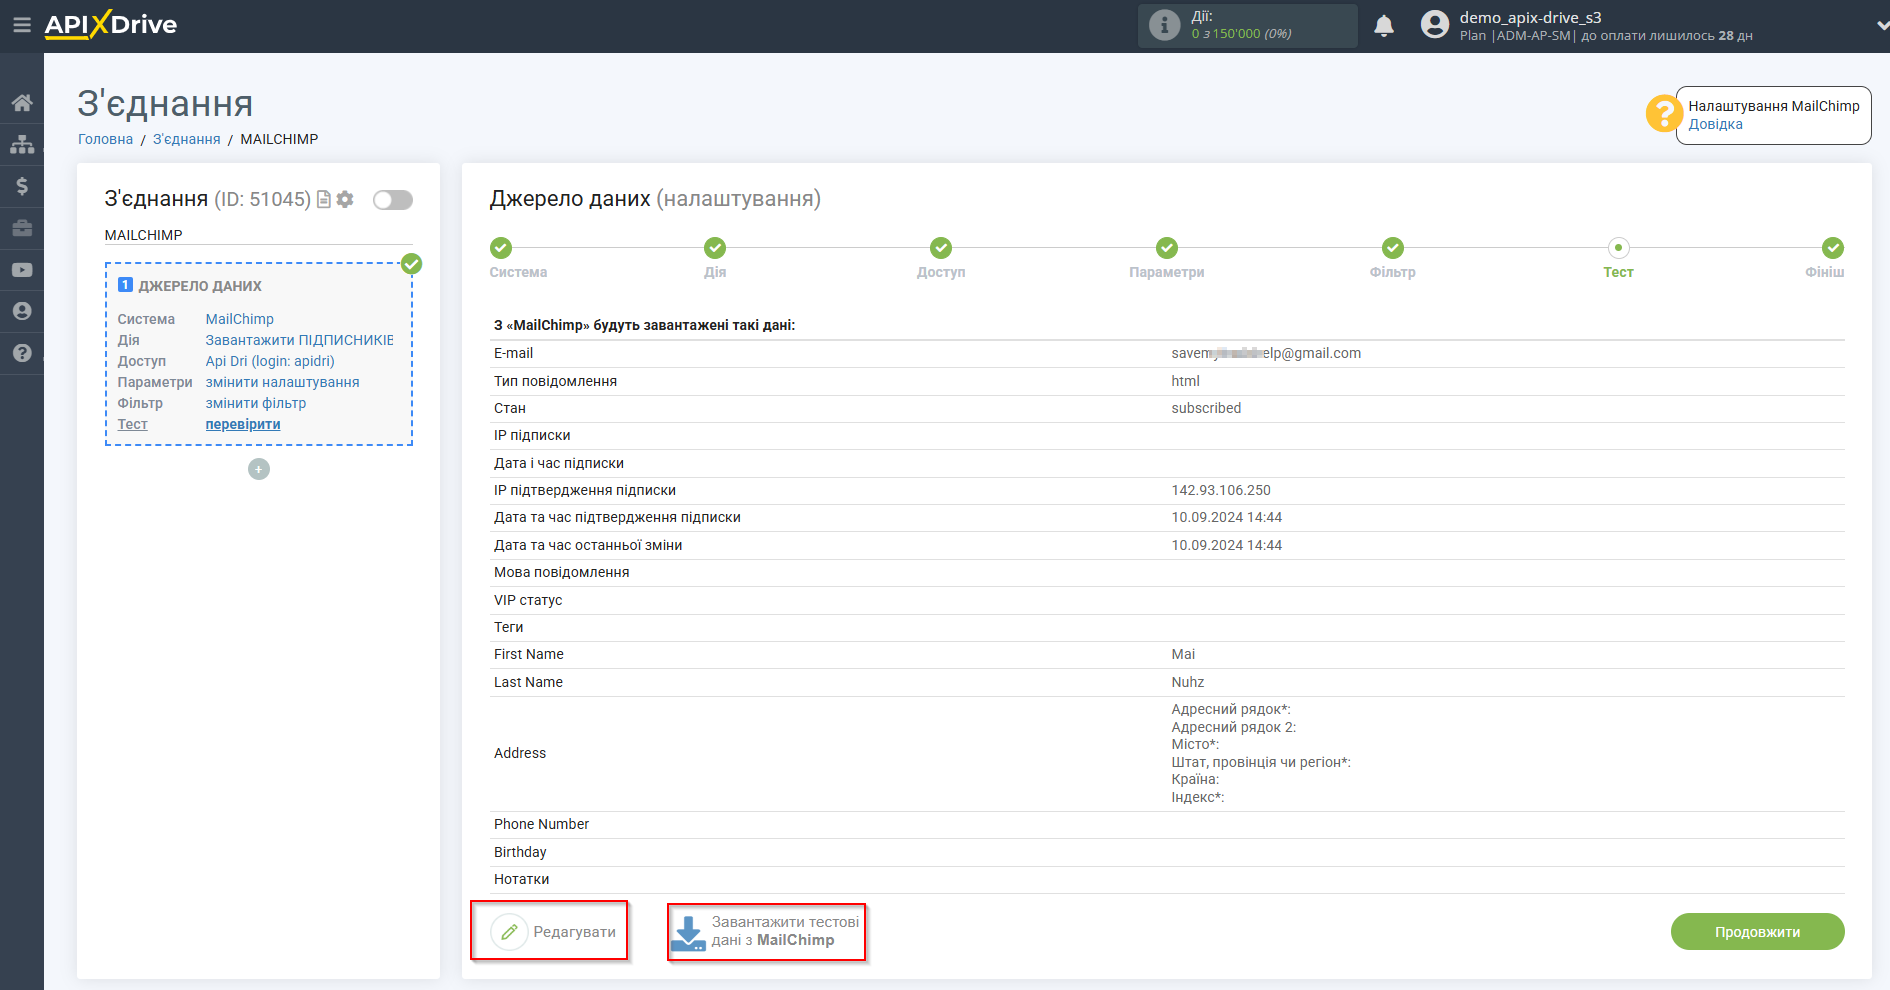
Task: Click the ДЖЕРЕЛО ДАНИХ block header
Action: (200, 286)
